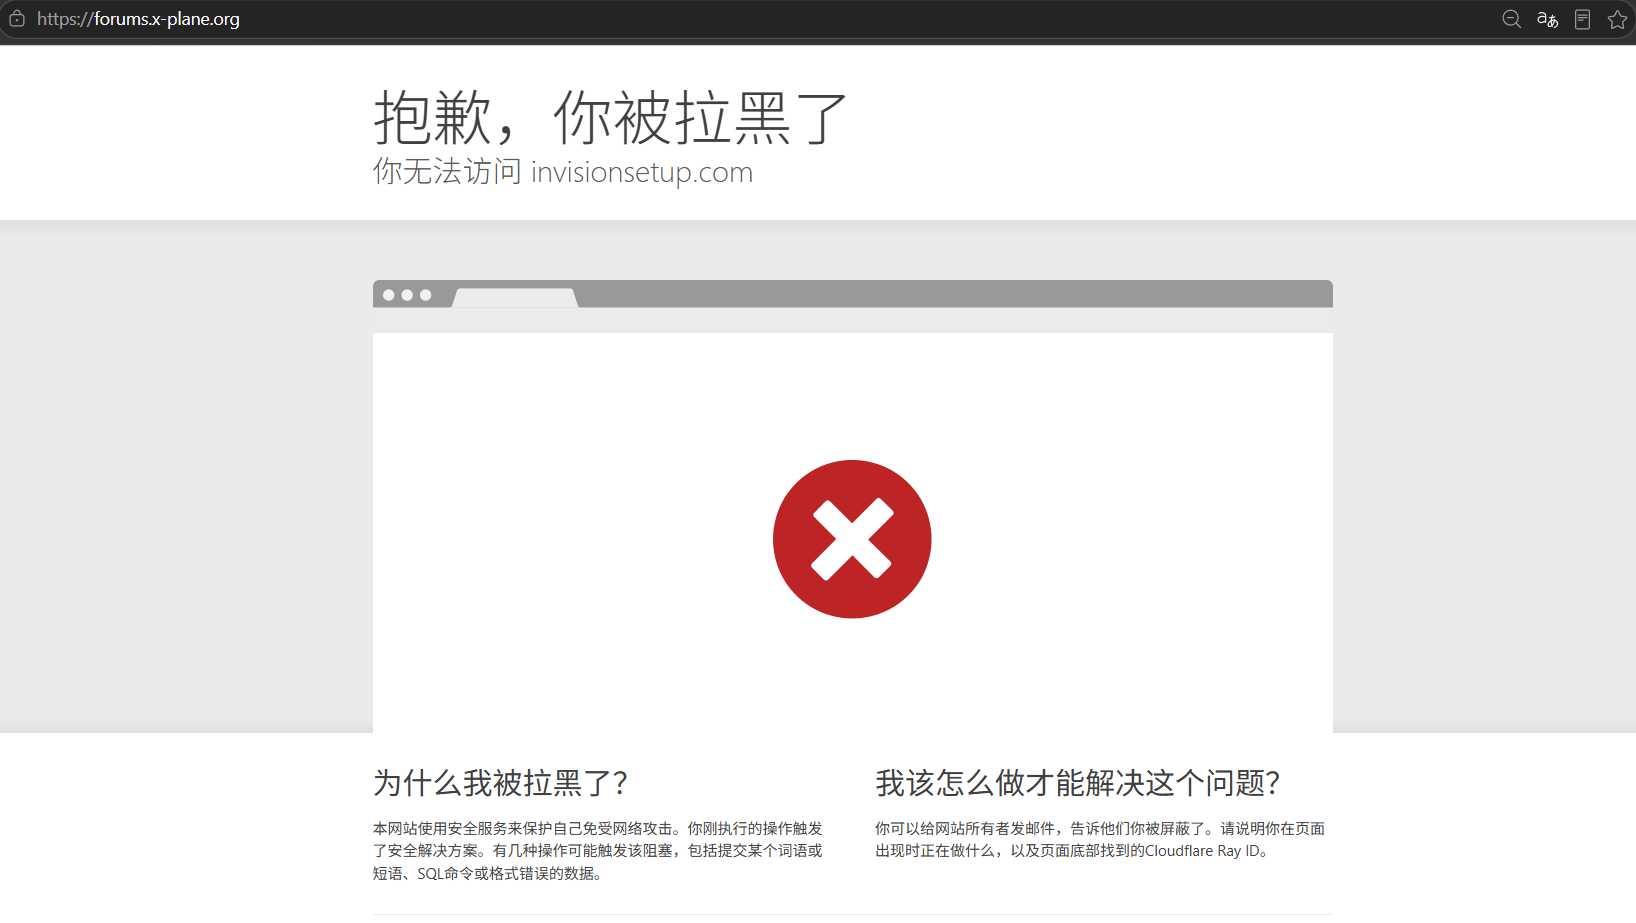Click the paragraph starting with 本网站使用安全服务
This screenshot has height=923, width=1636.
598,851
